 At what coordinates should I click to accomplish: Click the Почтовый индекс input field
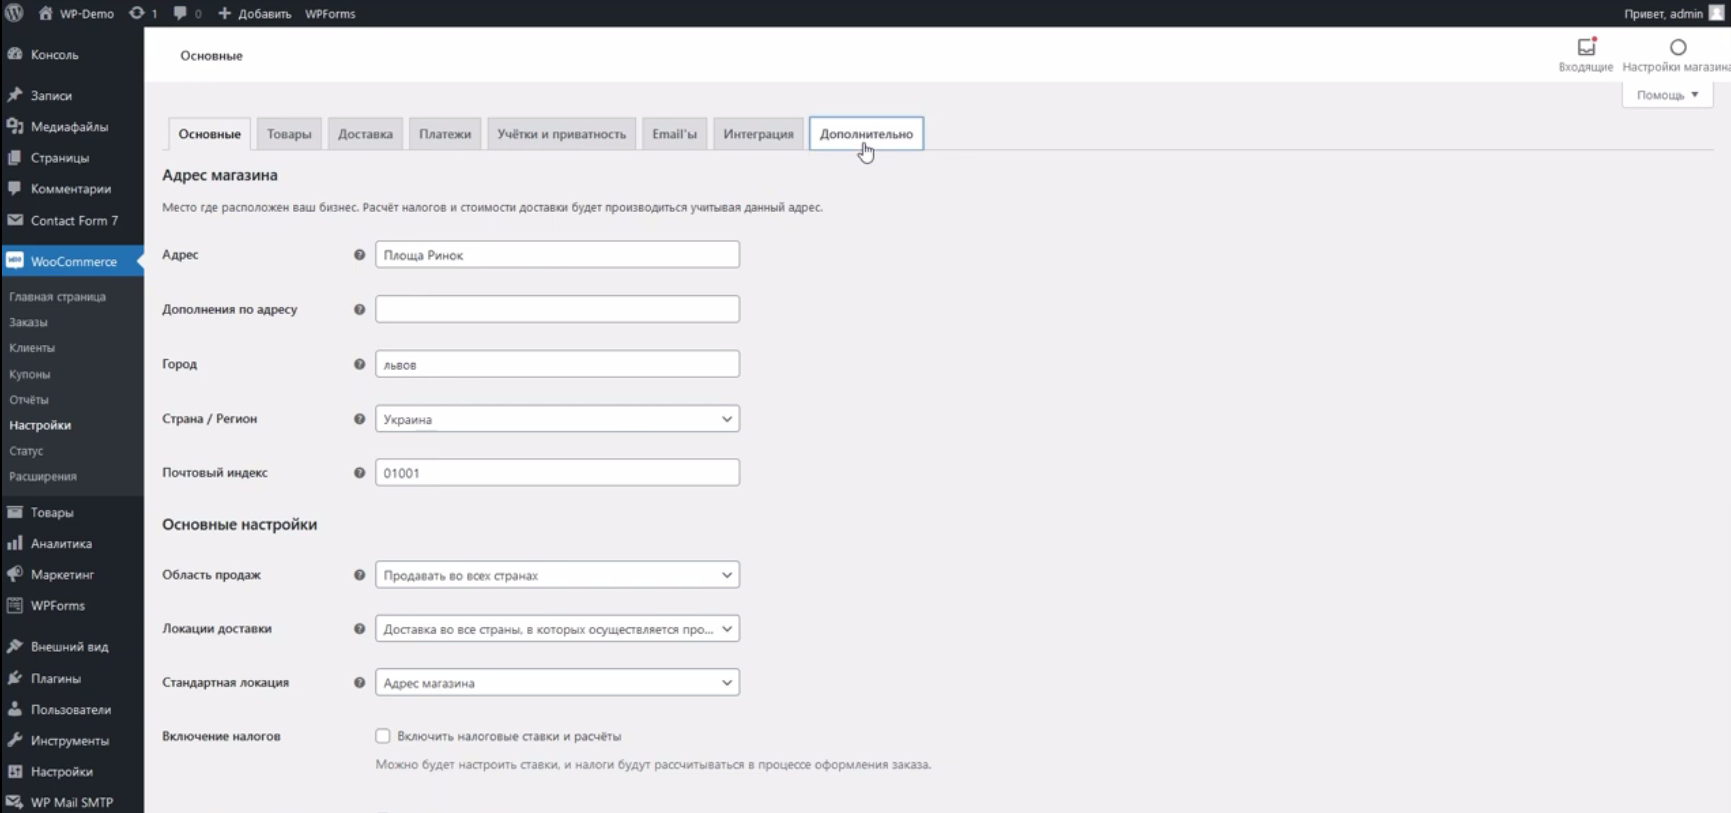[557, 473]
